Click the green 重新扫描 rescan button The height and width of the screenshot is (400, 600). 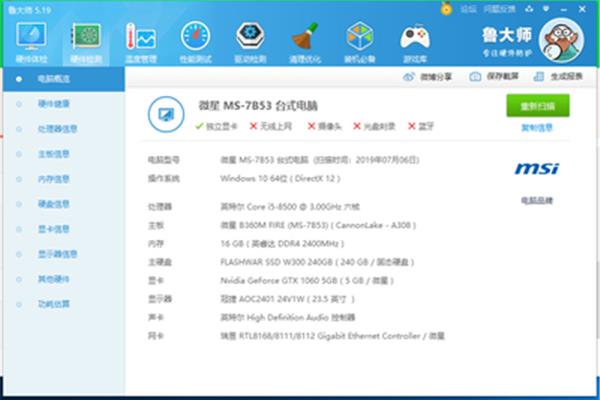pos(538,106)
